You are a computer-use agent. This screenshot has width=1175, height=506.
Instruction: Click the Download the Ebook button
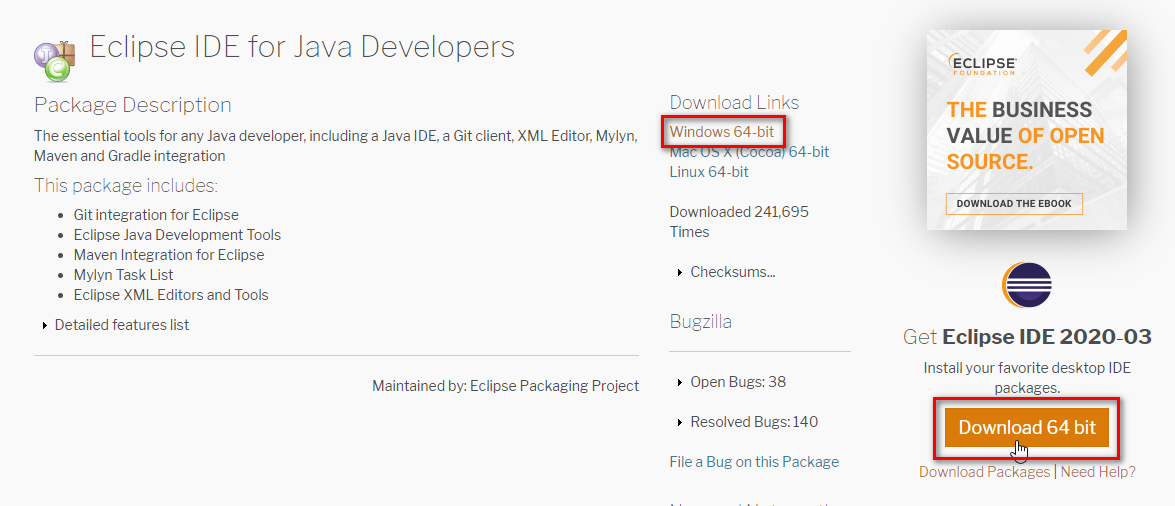[1013, 203]
